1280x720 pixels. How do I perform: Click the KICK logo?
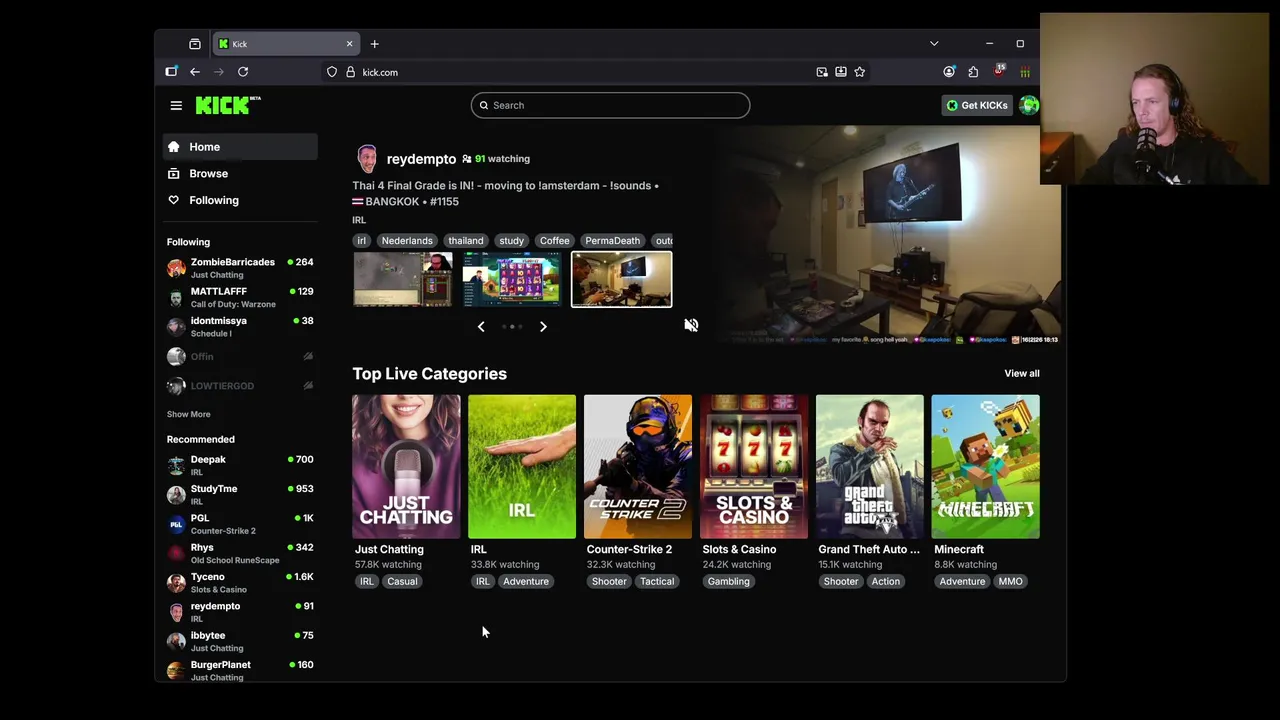pos(228,105)
